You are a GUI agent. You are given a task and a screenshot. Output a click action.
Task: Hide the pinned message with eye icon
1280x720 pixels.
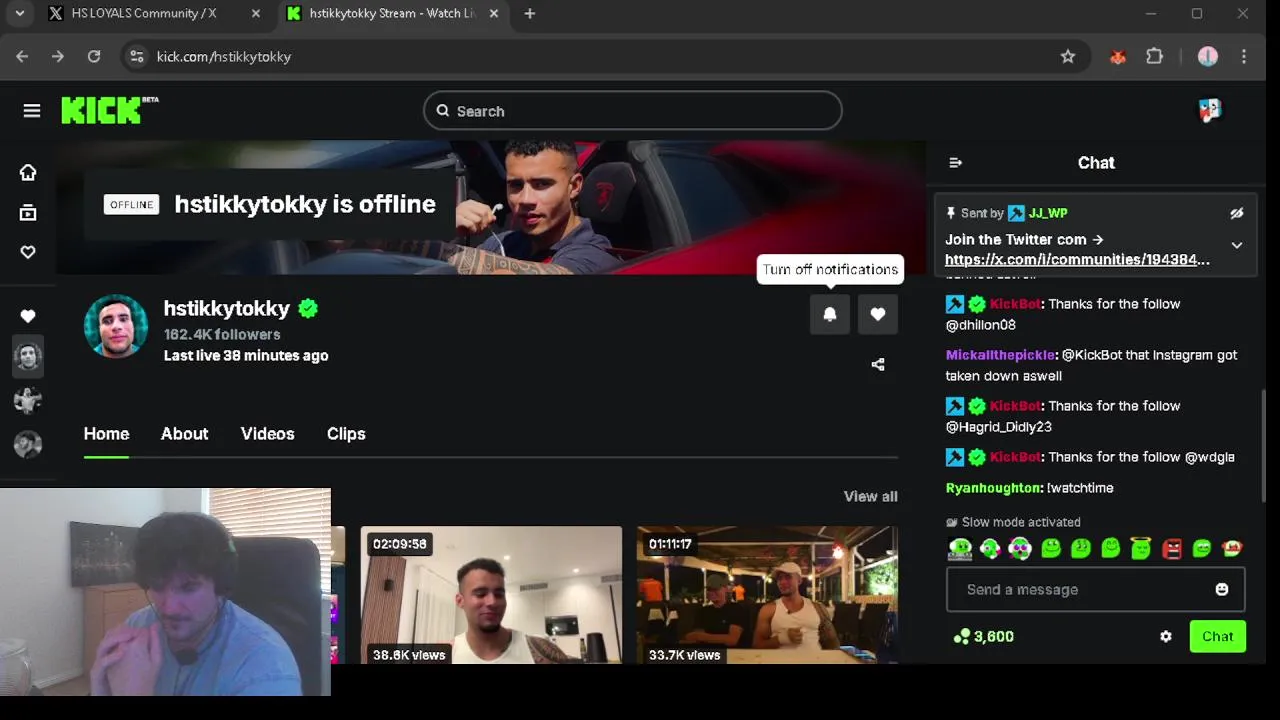coord(1237,213)
